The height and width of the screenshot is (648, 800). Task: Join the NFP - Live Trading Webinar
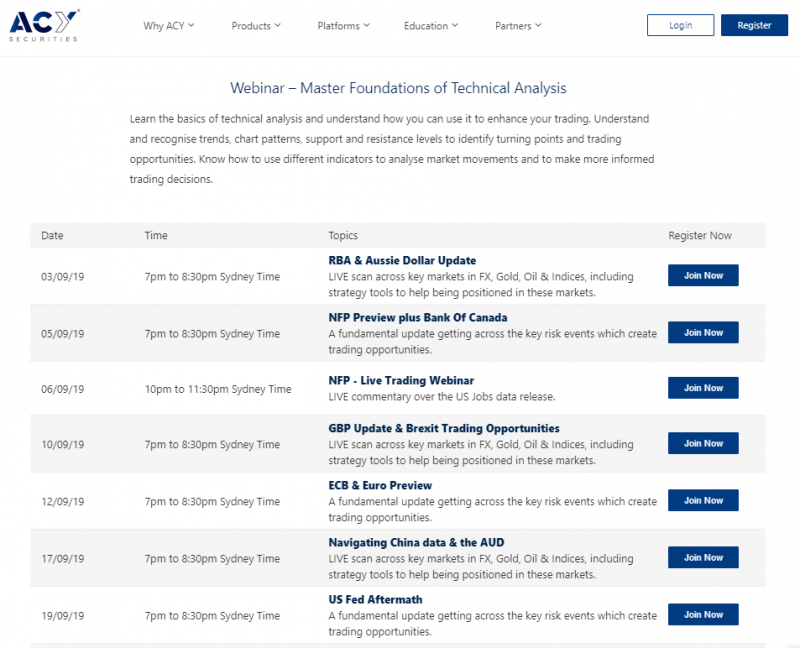click(x=703, y=388)
